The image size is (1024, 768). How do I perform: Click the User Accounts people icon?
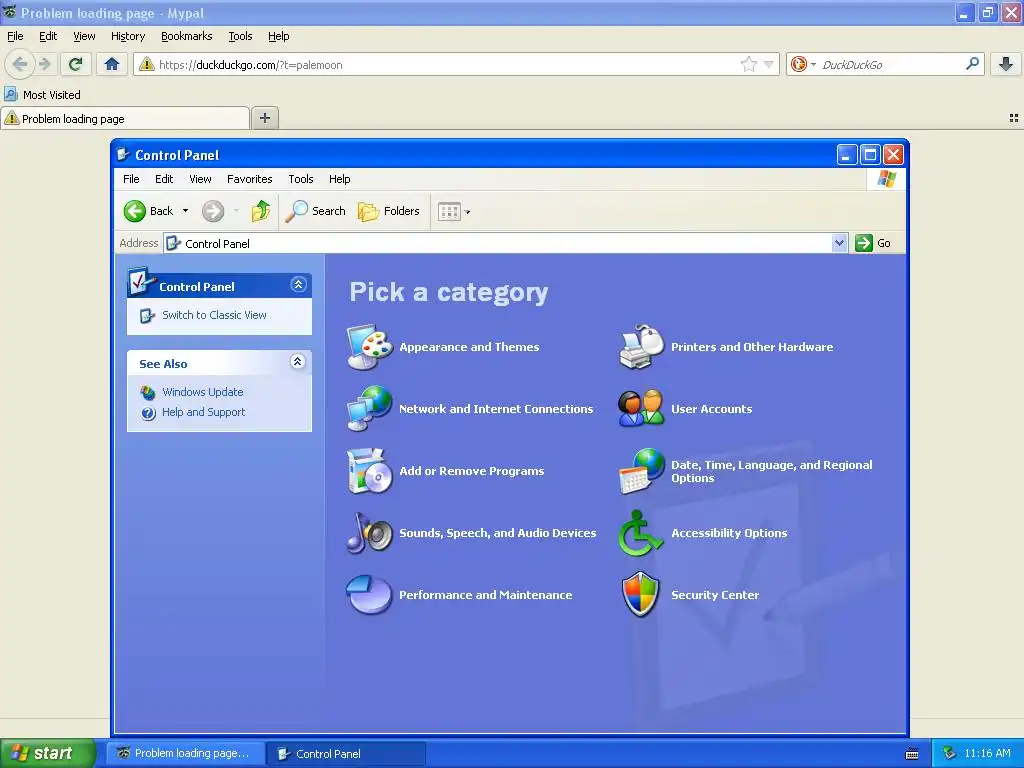(641, 408)
